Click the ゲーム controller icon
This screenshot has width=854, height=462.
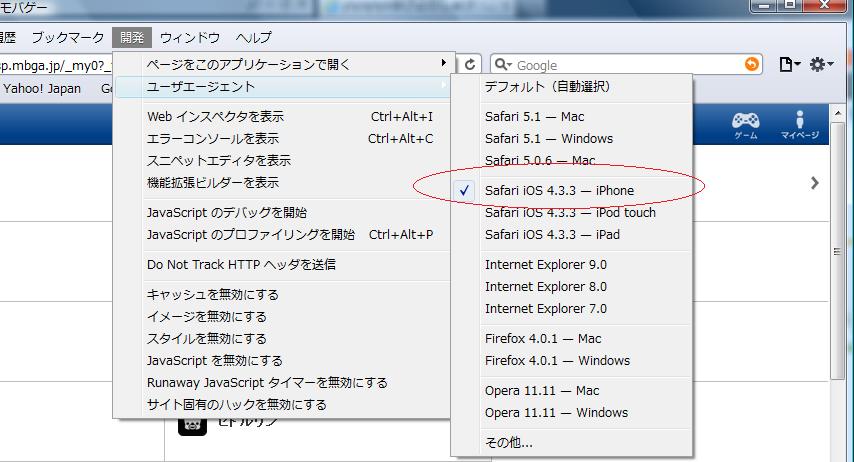(x=746, y=122)
